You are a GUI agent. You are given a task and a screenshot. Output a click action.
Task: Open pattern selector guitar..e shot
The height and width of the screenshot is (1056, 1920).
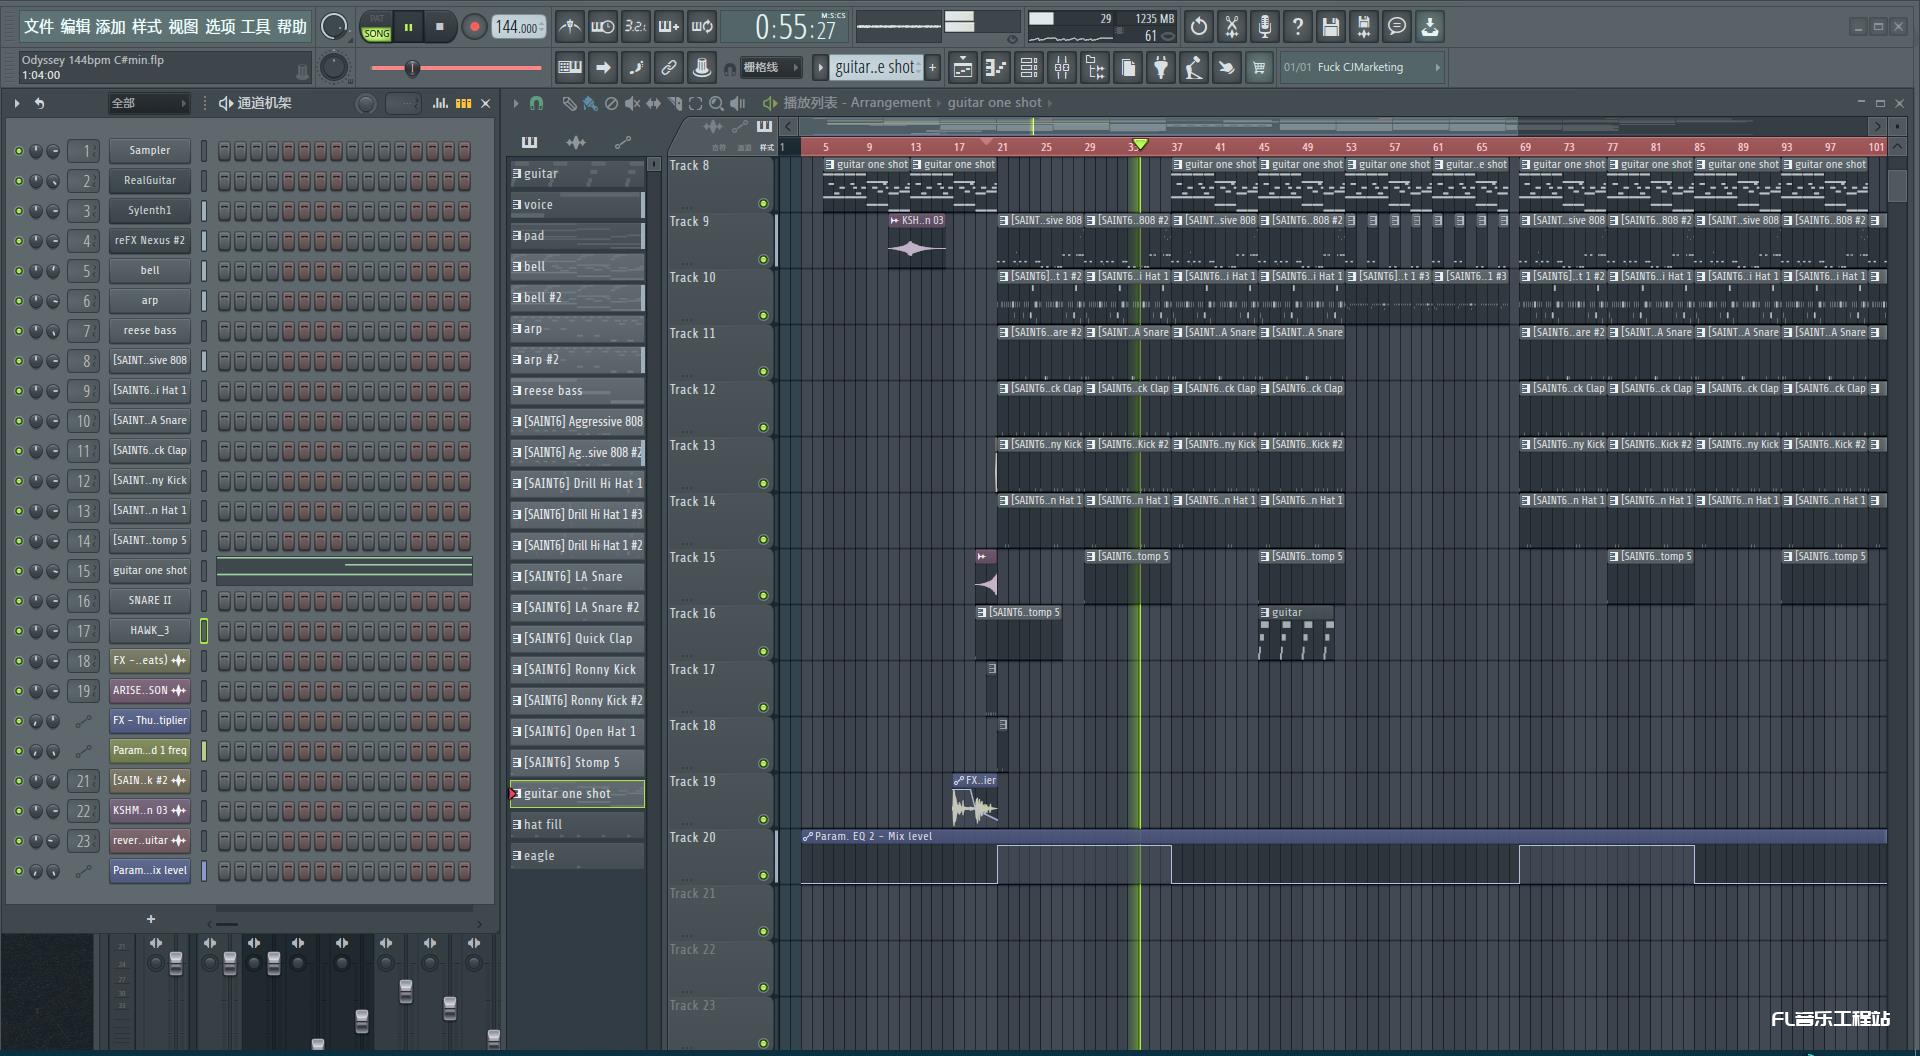tap(875, 68)
